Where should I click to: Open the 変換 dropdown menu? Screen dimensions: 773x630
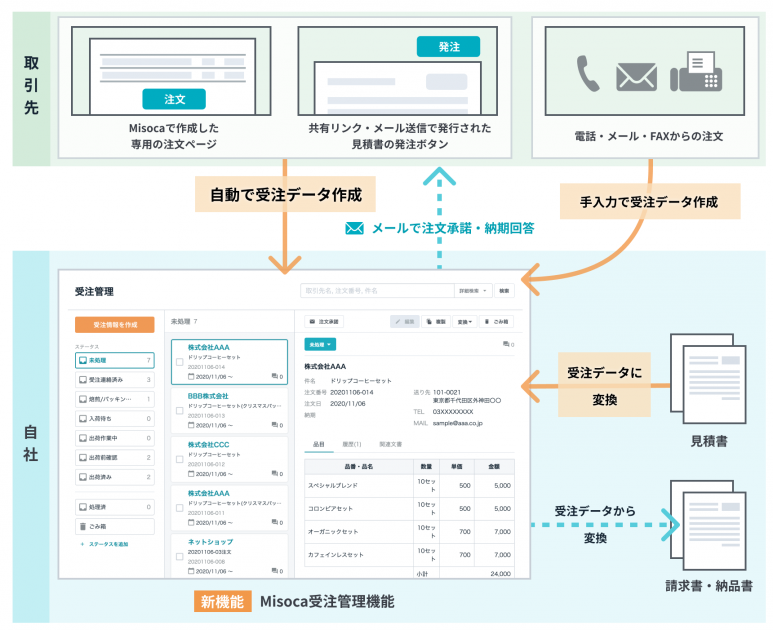[x=465, y=322]
